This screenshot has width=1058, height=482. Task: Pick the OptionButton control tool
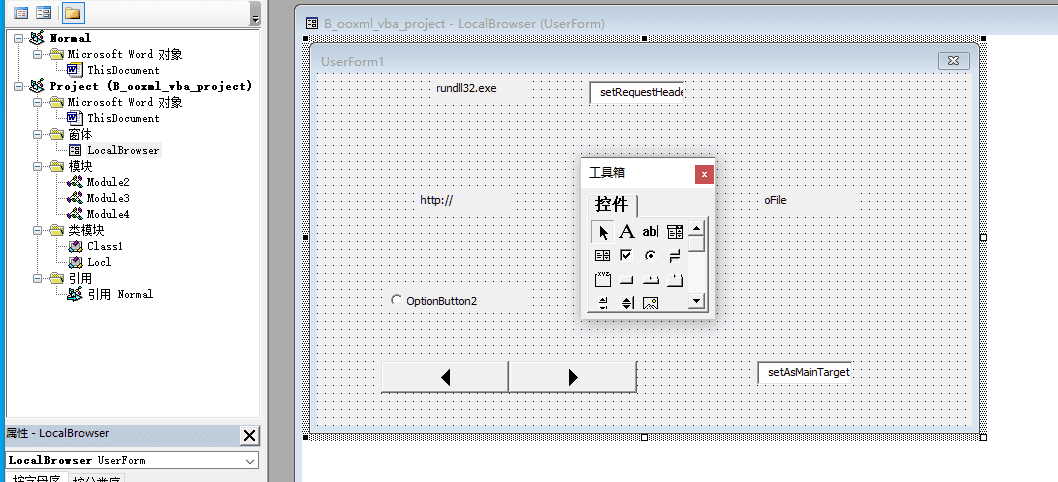[x=650, y=256]
